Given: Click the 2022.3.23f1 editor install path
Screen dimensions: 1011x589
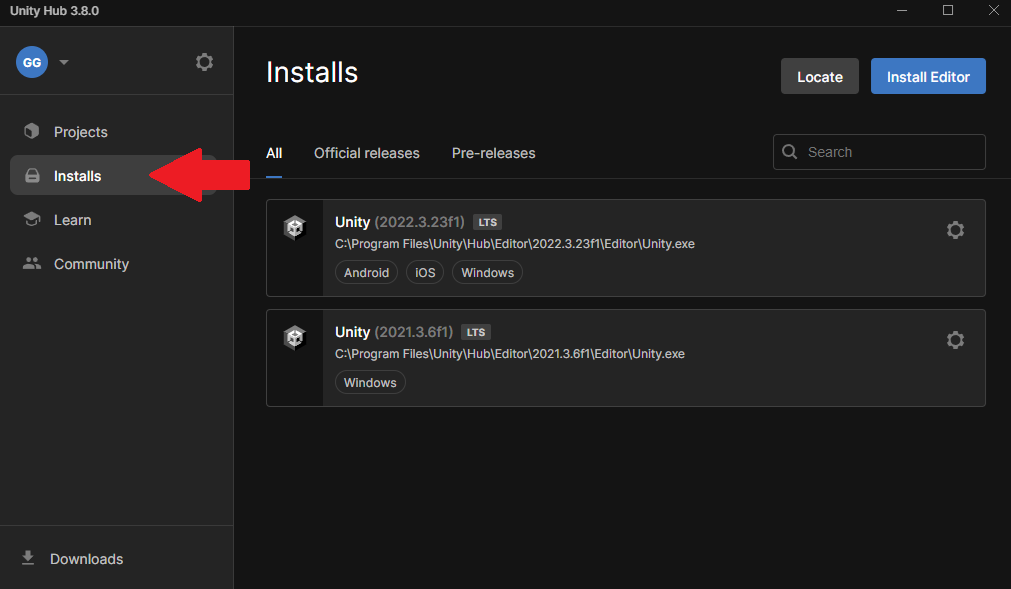Looking at the screenshot, I should tap(515, 244).
